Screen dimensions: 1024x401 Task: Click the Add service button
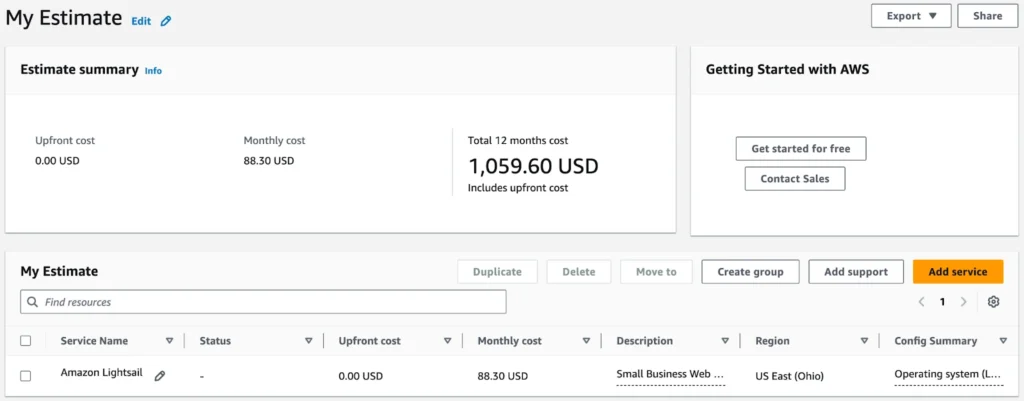click(x=957, y=272)
